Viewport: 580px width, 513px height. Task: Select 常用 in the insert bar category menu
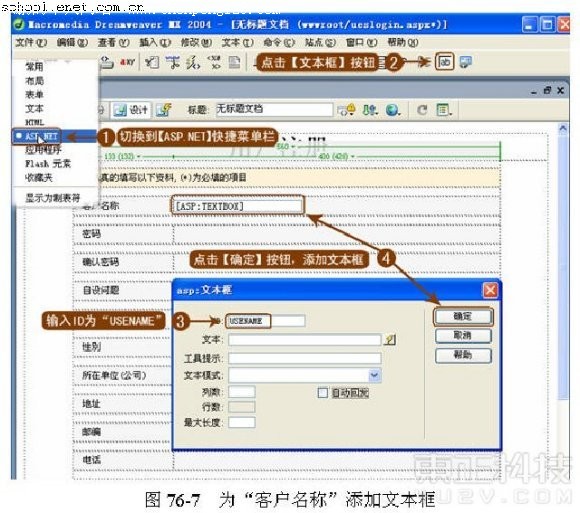[34, 67]
